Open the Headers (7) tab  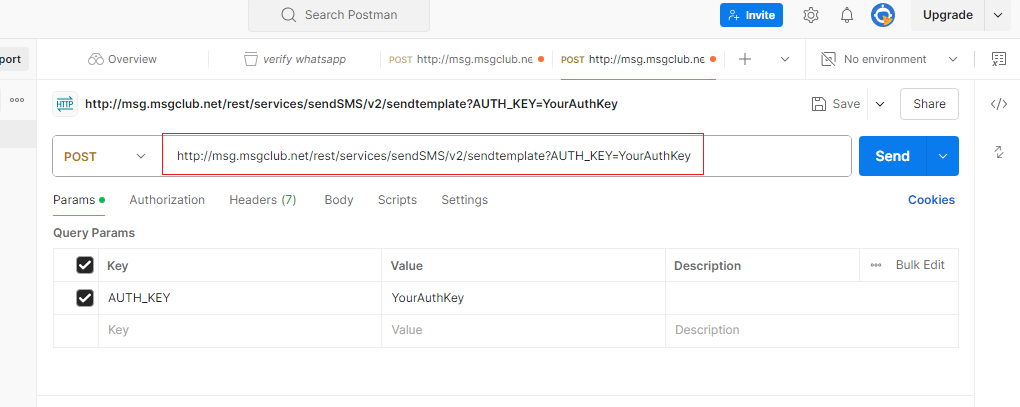(x=263, y=200)
